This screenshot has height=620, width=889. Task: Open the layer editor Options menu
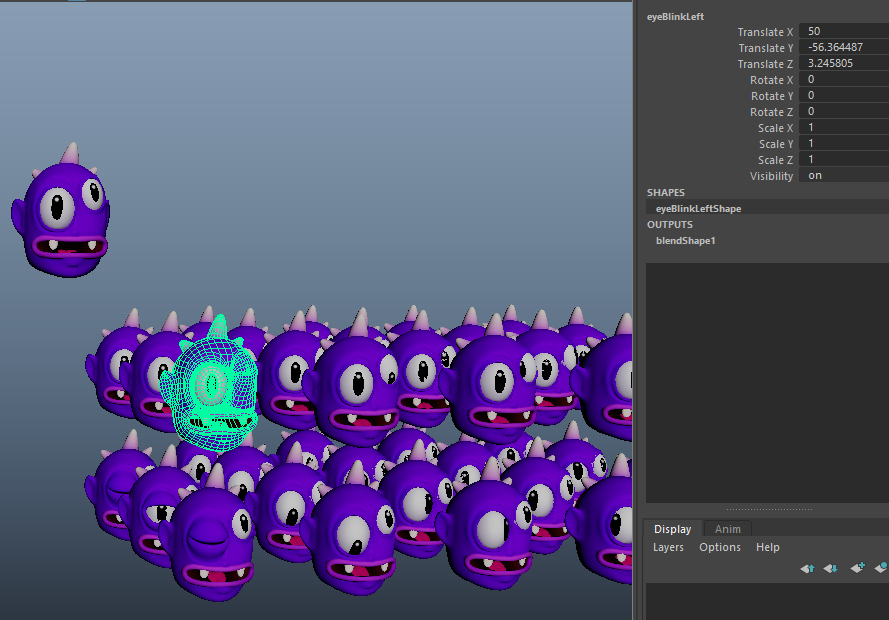tap(720, 547)
